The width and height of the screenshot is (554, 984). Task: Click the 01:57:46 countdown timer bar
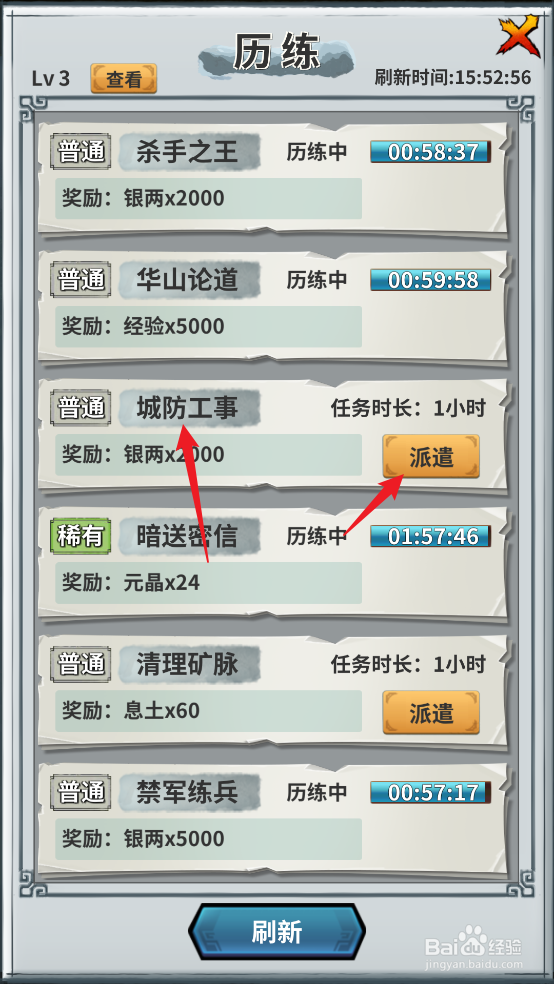tap(430, 536)
